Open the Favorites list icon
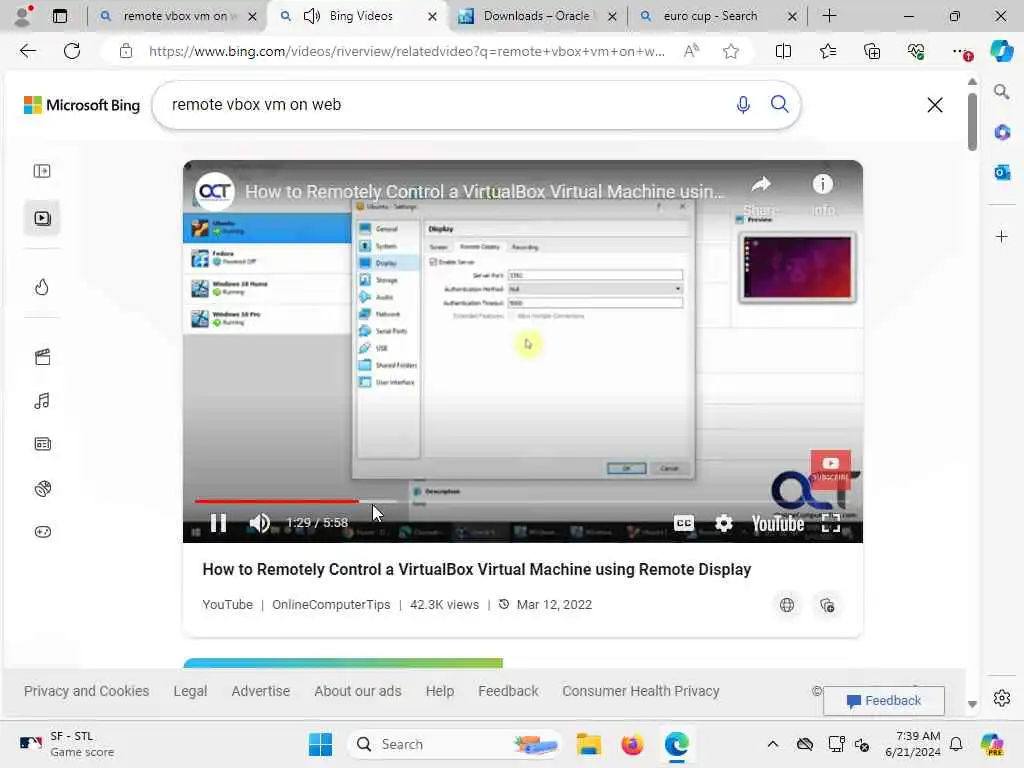The width and height of the screenshot is (1024, 768). click(x=827, y=51)
